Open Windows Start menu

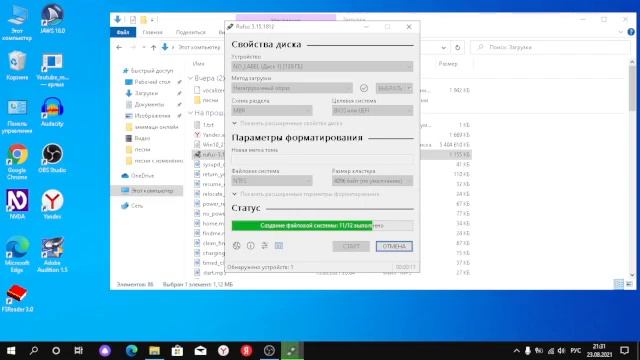coord(11,351)
